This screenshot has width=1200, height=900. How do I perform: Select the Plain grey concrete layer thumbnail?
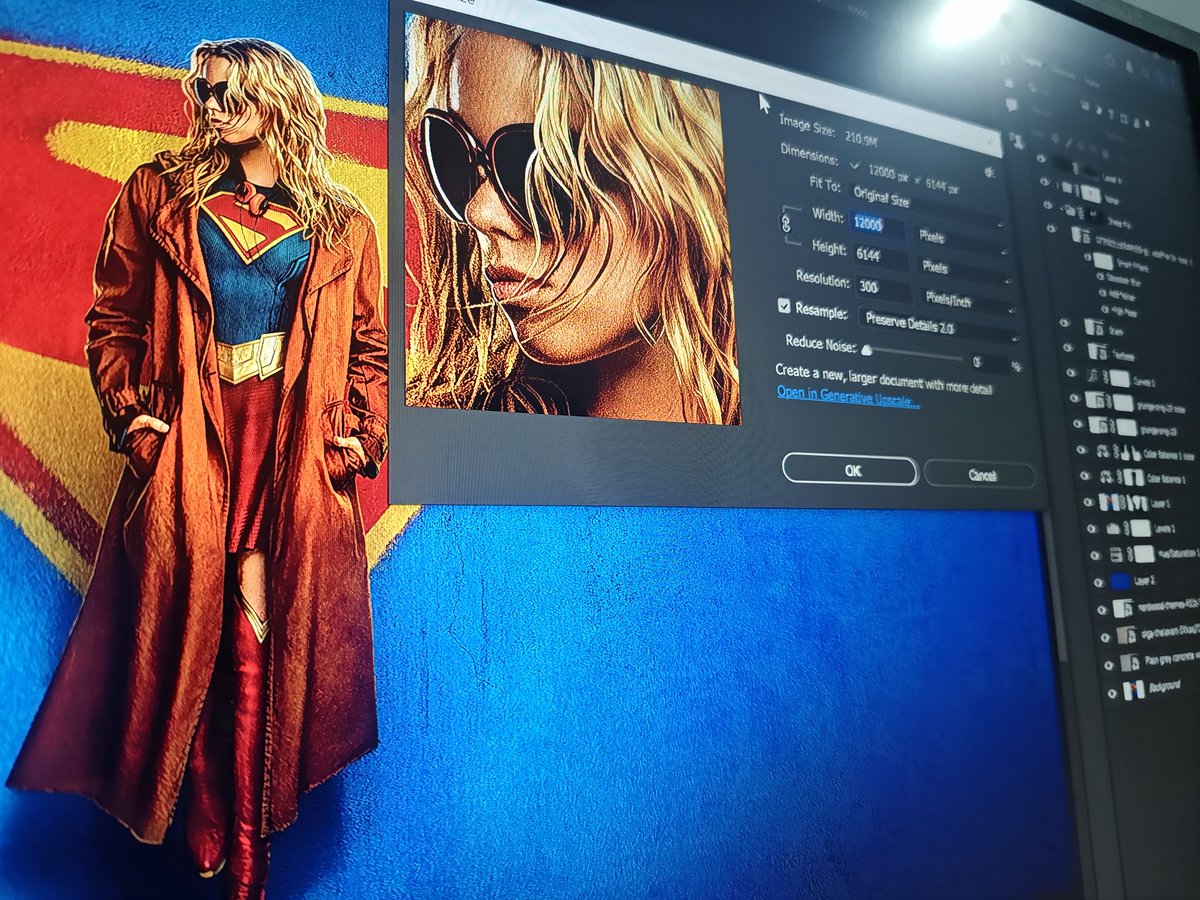(x=1130, y=662)
